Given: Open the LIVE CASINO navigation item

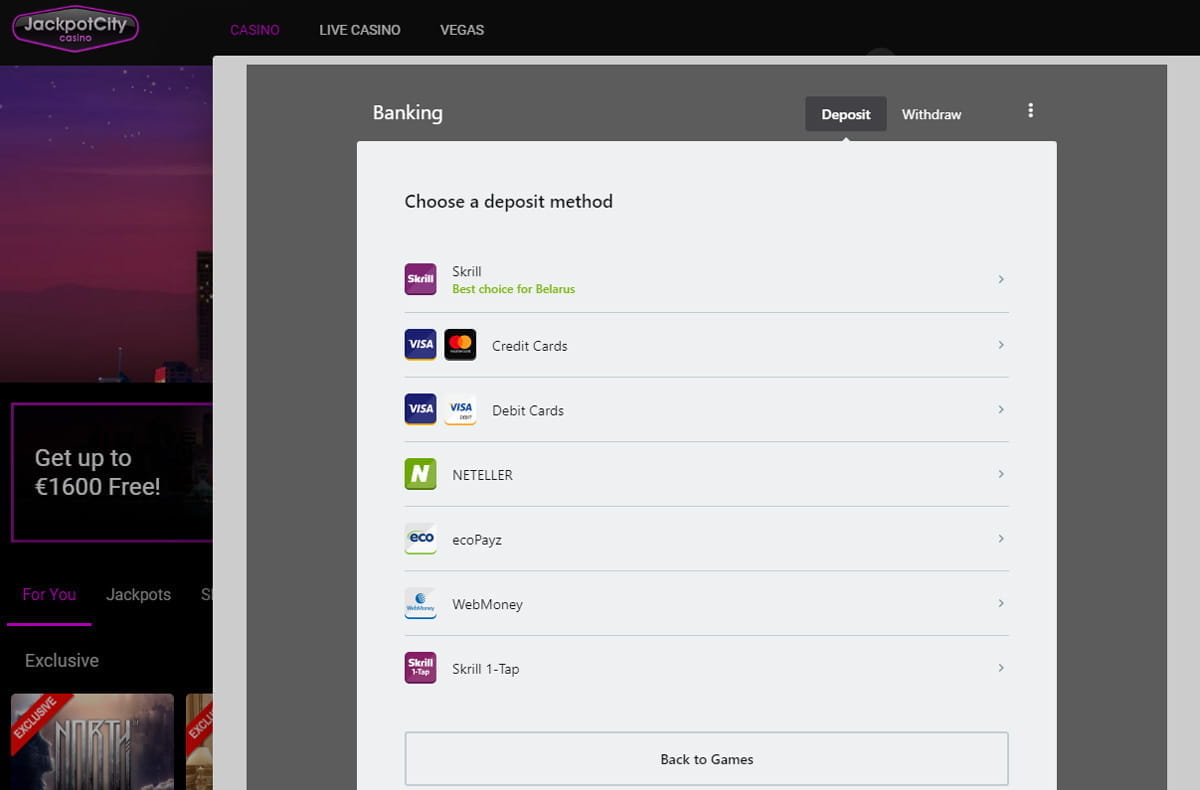Looking at the screenshot, I should pos(360,30).
